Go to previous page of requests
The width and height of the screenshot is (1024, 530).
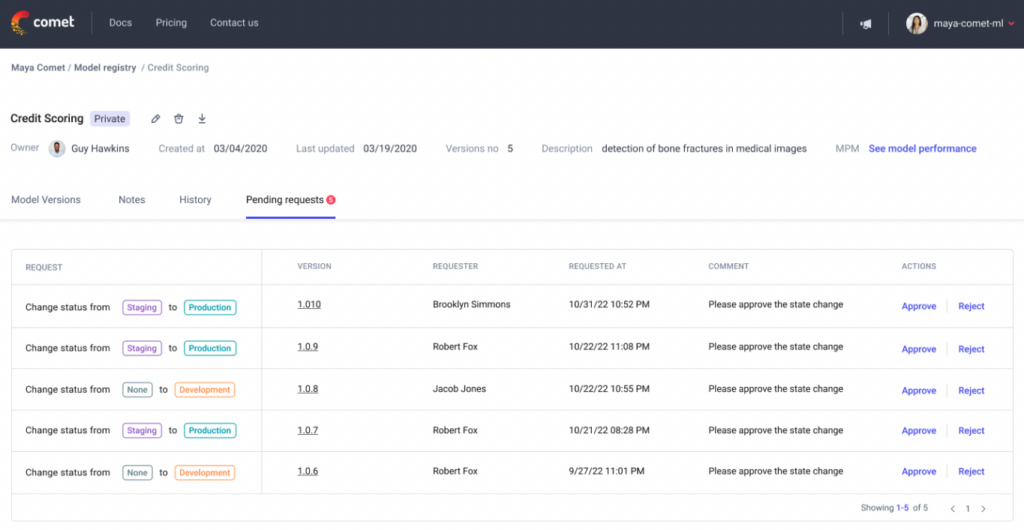[953, 508]
